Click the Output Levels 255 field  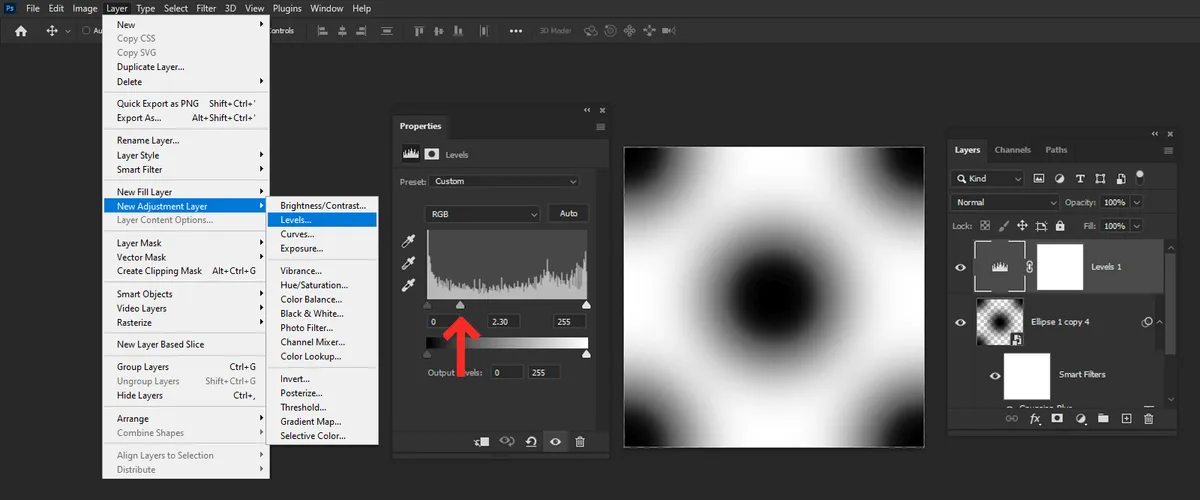546,372
